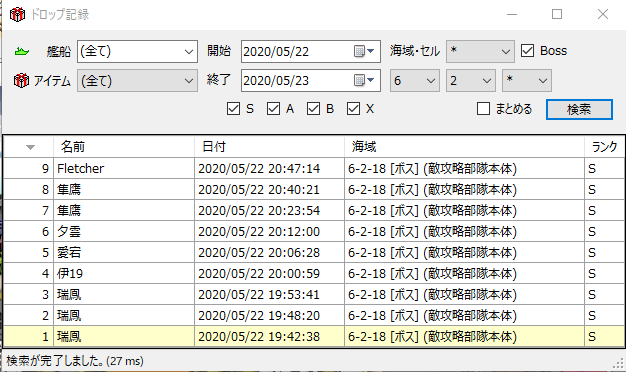Select row 8 隼鷹 at 20:40:21
The image size is (626, 372).
(314, 190)
